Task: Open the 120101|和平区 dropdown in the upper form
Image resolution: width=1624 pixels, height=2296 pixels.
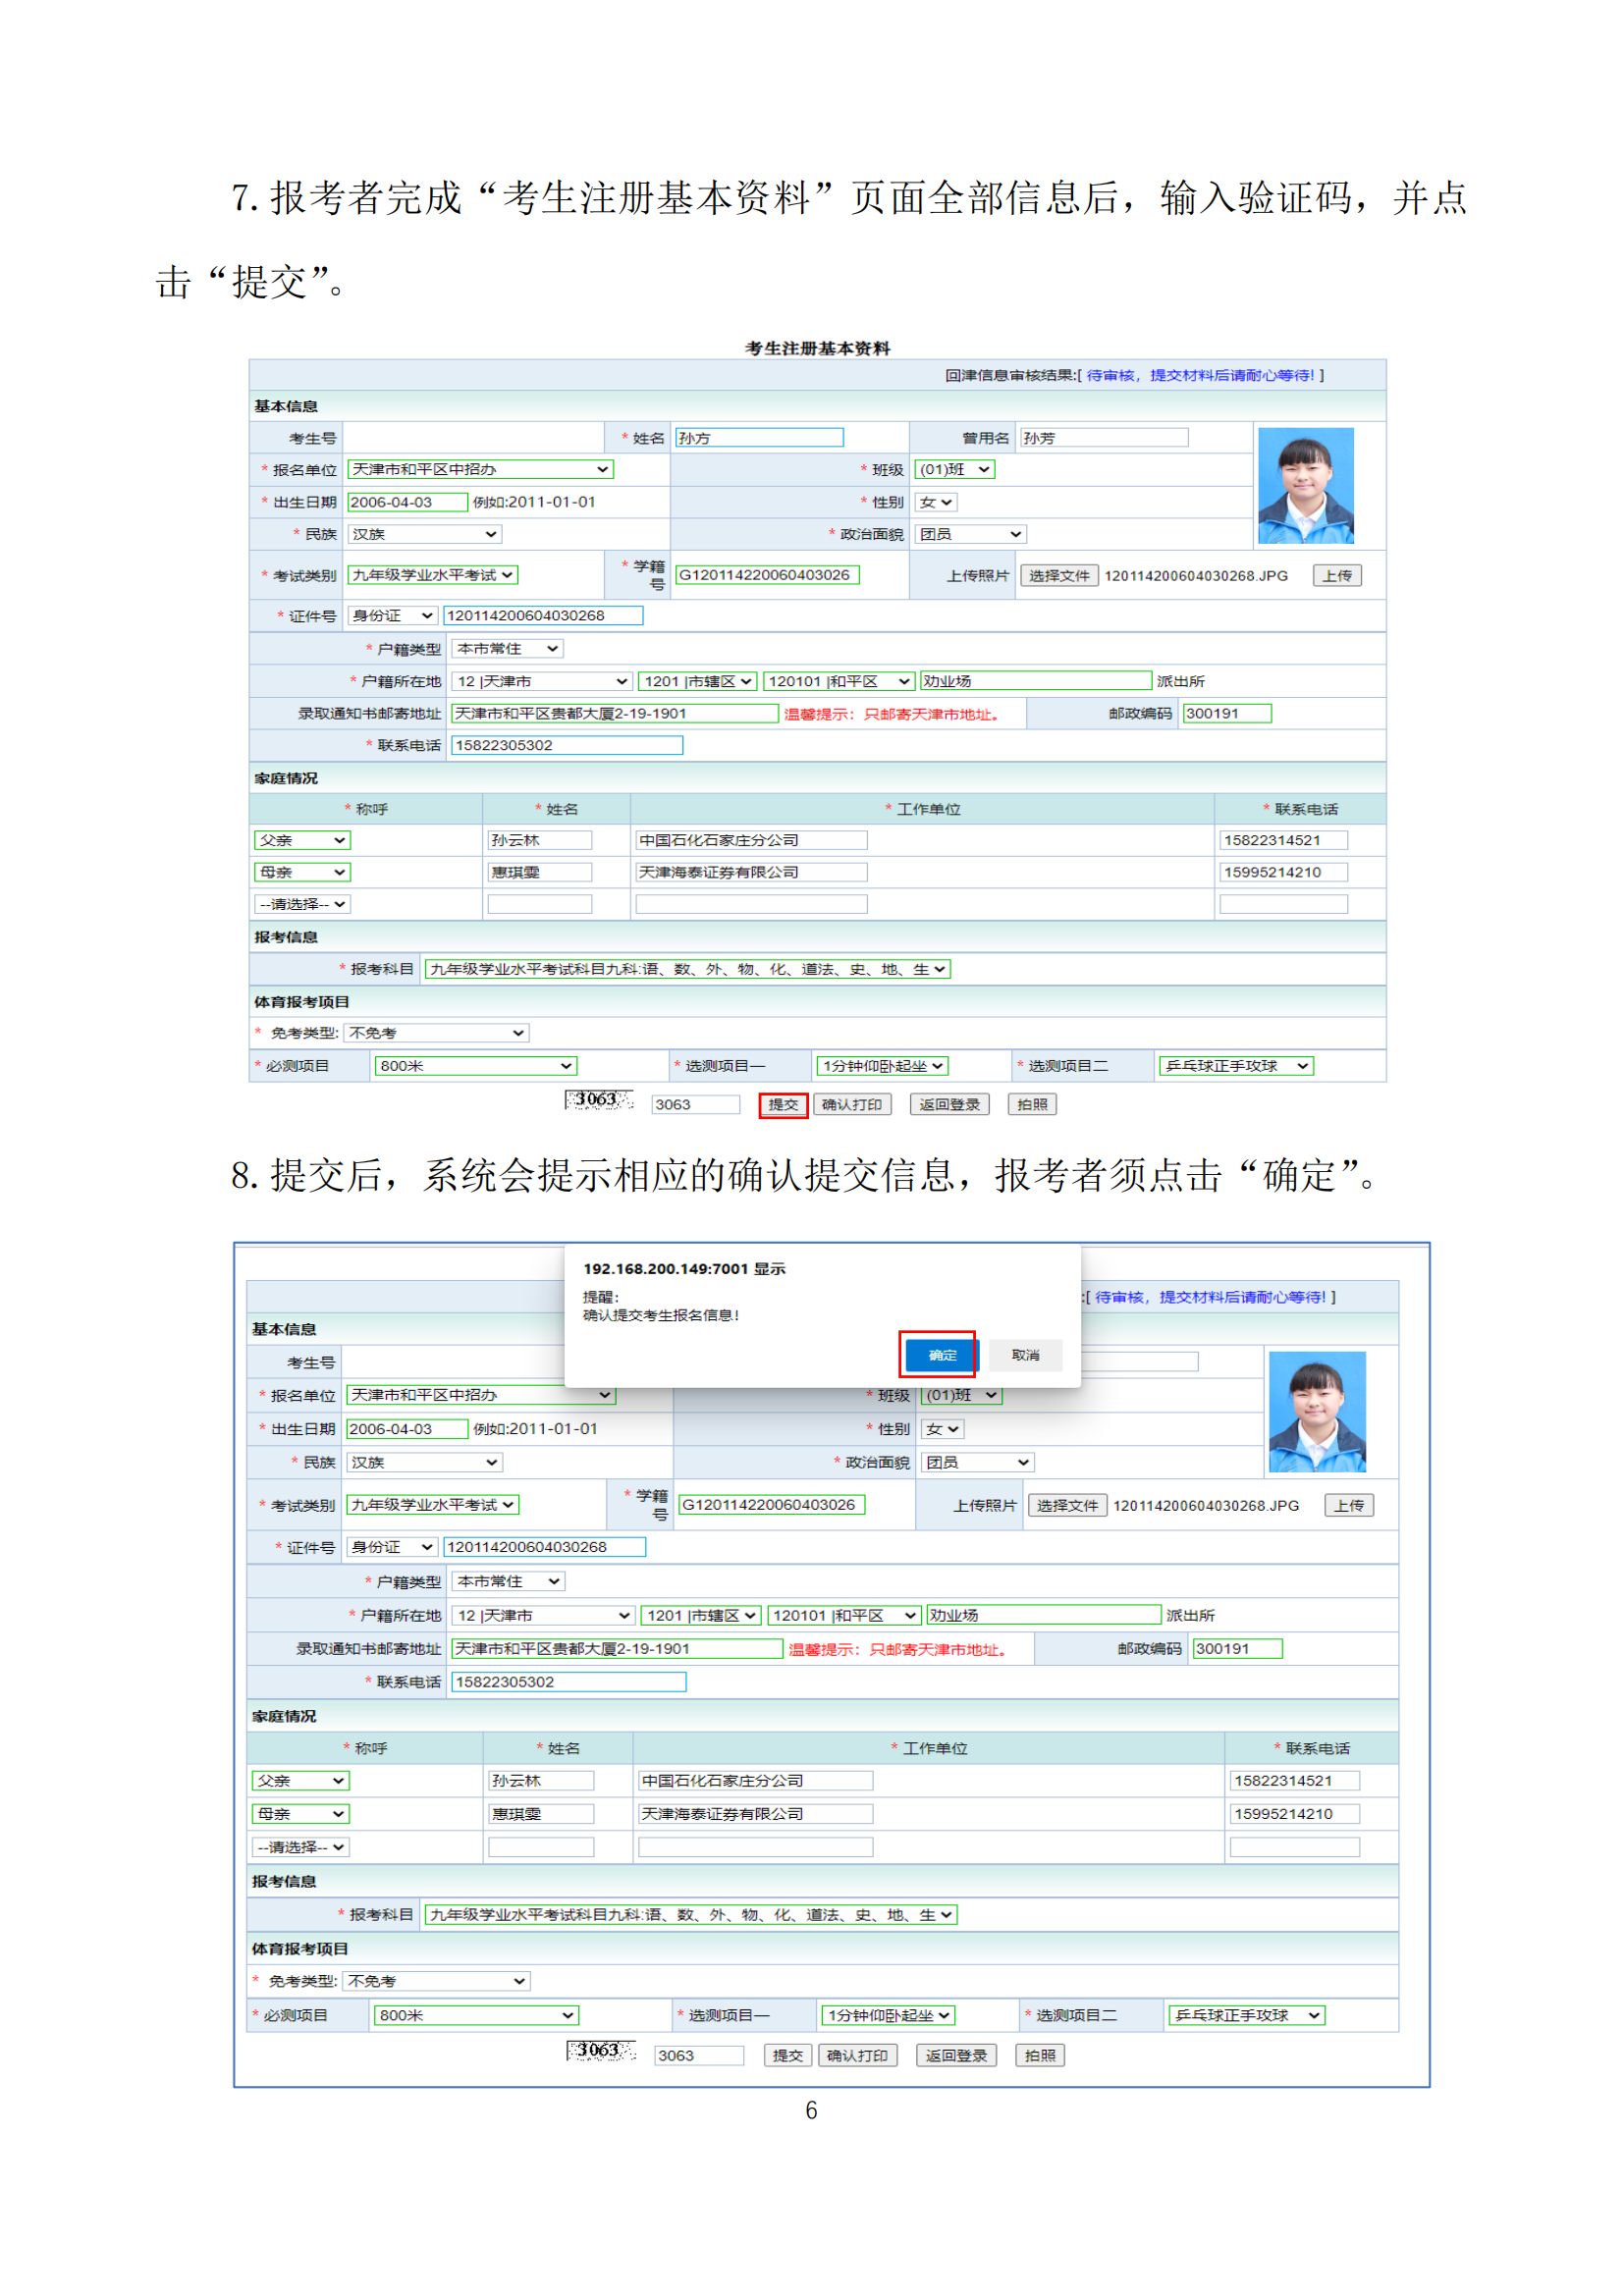Action: coord(839,681)
